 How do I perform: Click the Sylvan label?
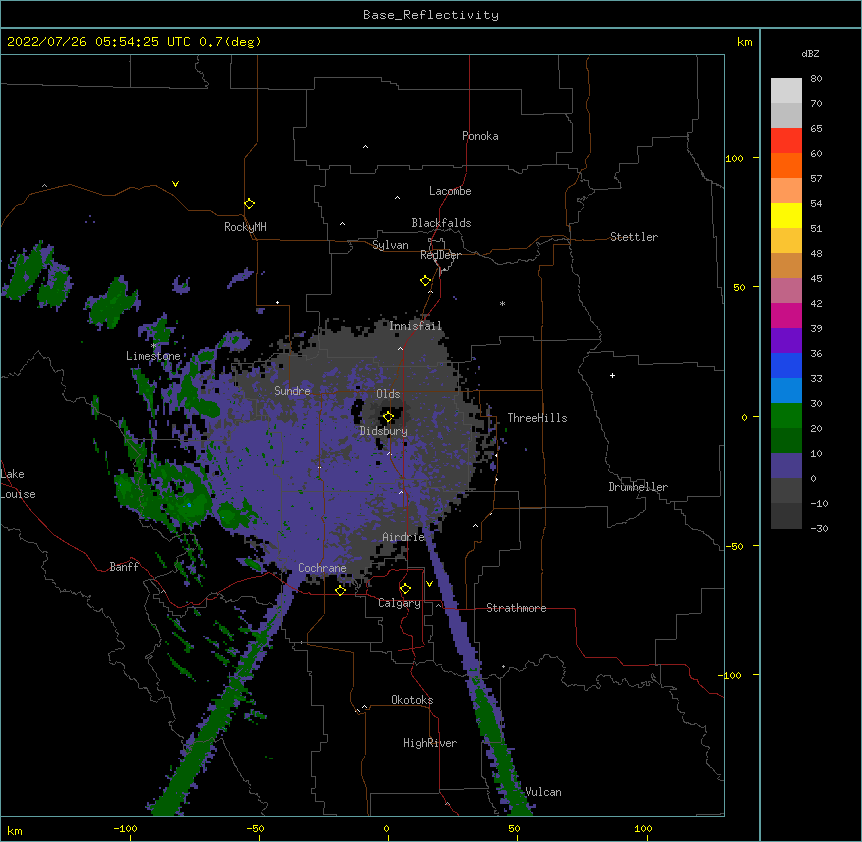tap(390, 245)
